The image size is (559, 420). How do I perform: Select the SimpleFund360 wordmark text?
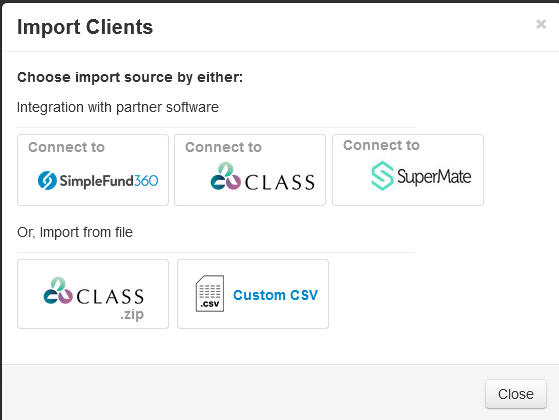[109, 181]
